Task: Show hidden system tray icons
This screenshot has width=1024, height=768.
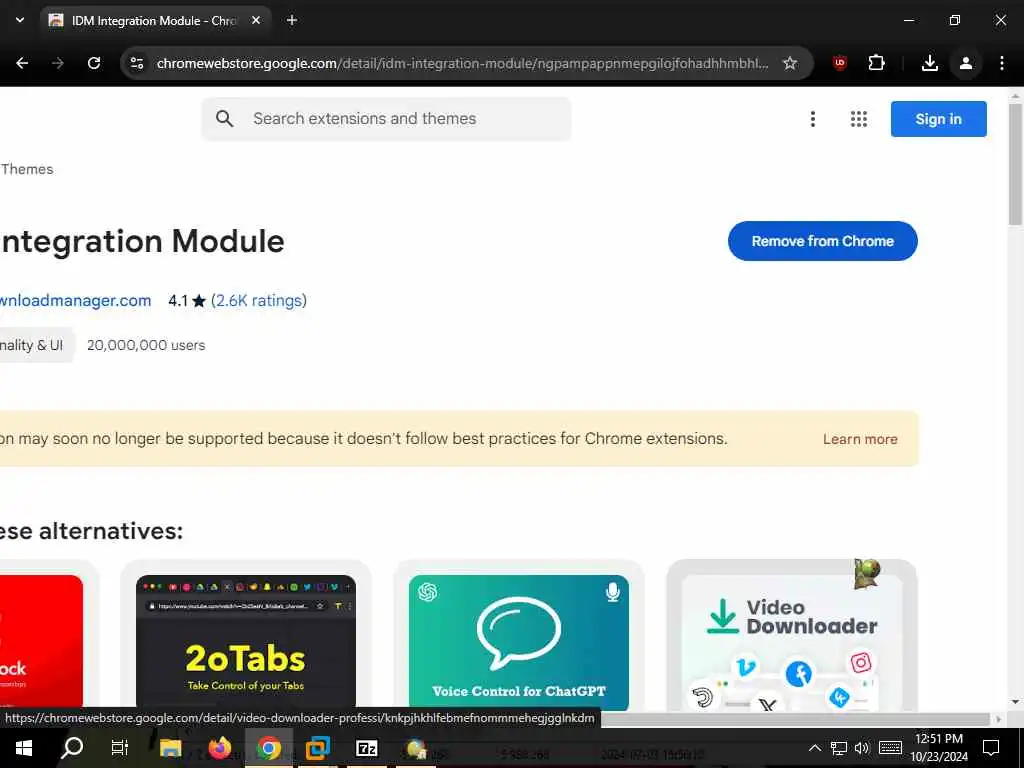Action: click(814, 748)
